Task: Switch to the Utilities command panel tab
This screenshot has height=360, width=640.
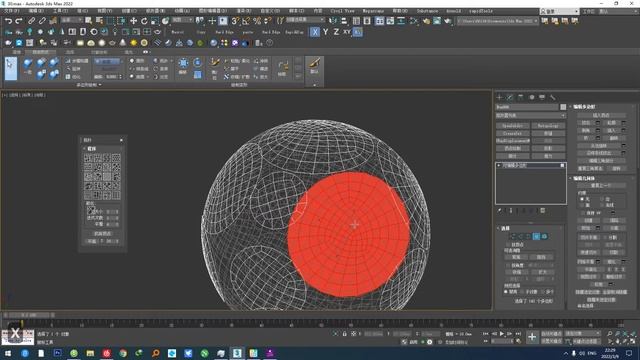Action: (x=553, y=97)
